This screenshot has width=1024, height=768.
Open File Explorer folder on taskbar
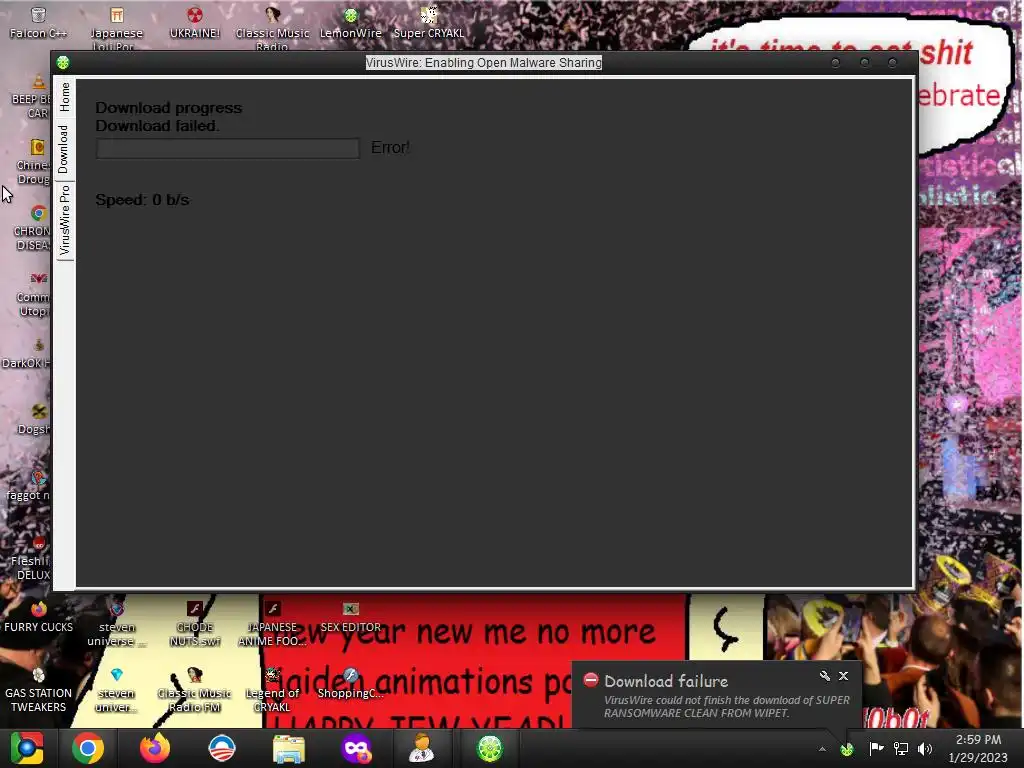(x=289, y=748)
